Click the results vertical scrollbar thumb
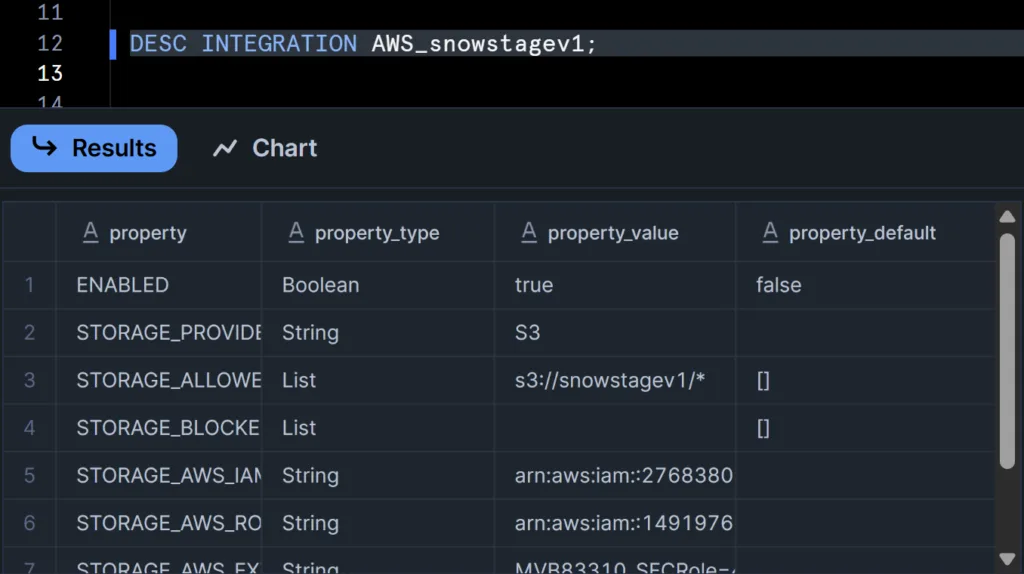The image size is (1024, 574). (1007, 351)
